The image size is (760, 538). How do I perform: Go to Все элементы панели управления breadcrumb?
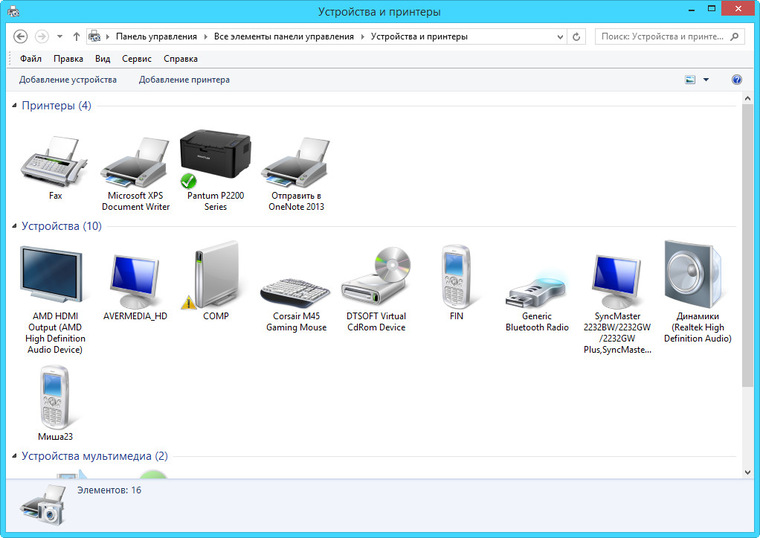284,36
